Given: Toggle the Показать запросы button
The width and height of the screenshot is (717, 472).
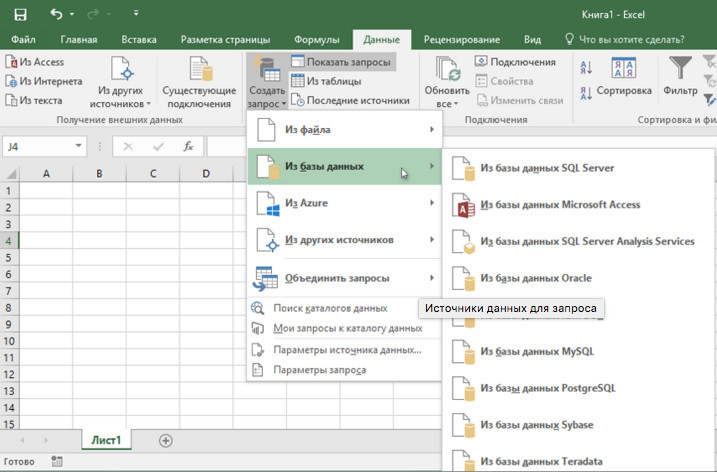Looking at the screenshot, I should point(342,62).
